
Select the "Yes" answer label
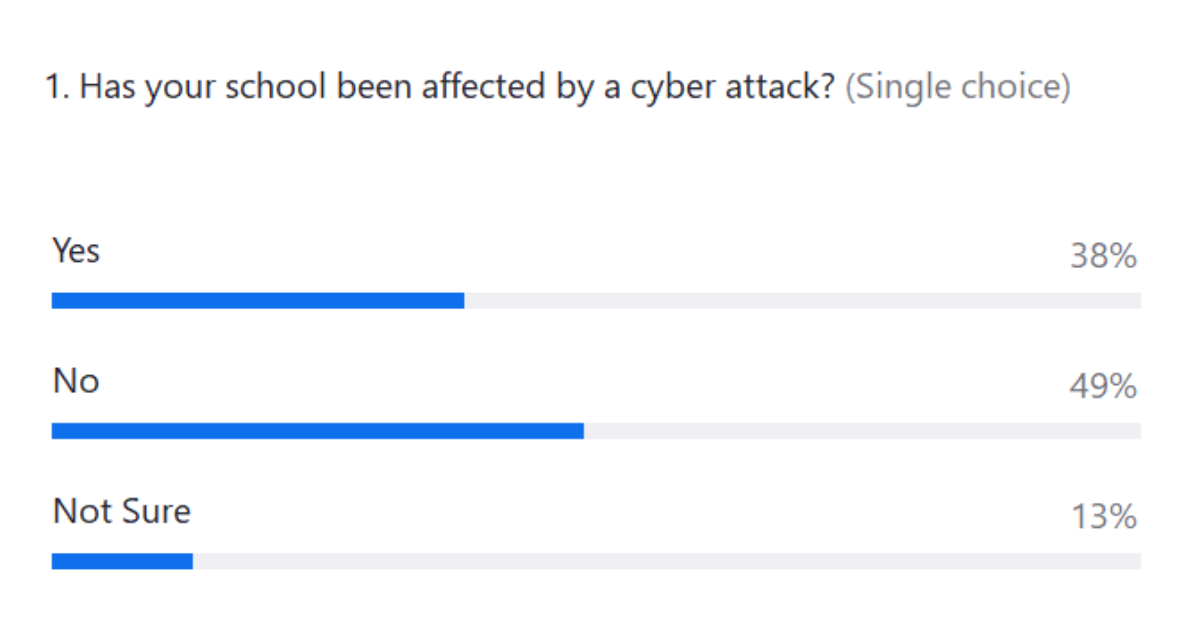point(76,250)
